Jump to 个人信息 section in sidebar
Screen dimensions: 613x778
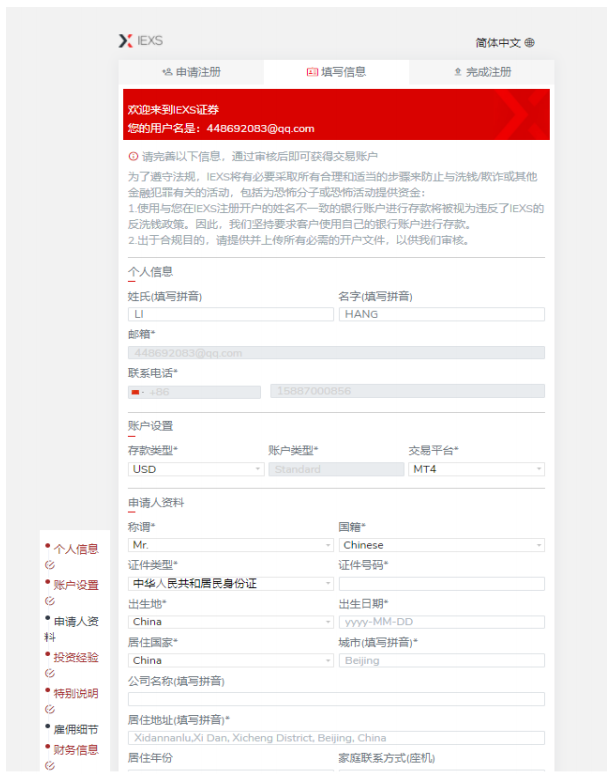tap(76, 549)
